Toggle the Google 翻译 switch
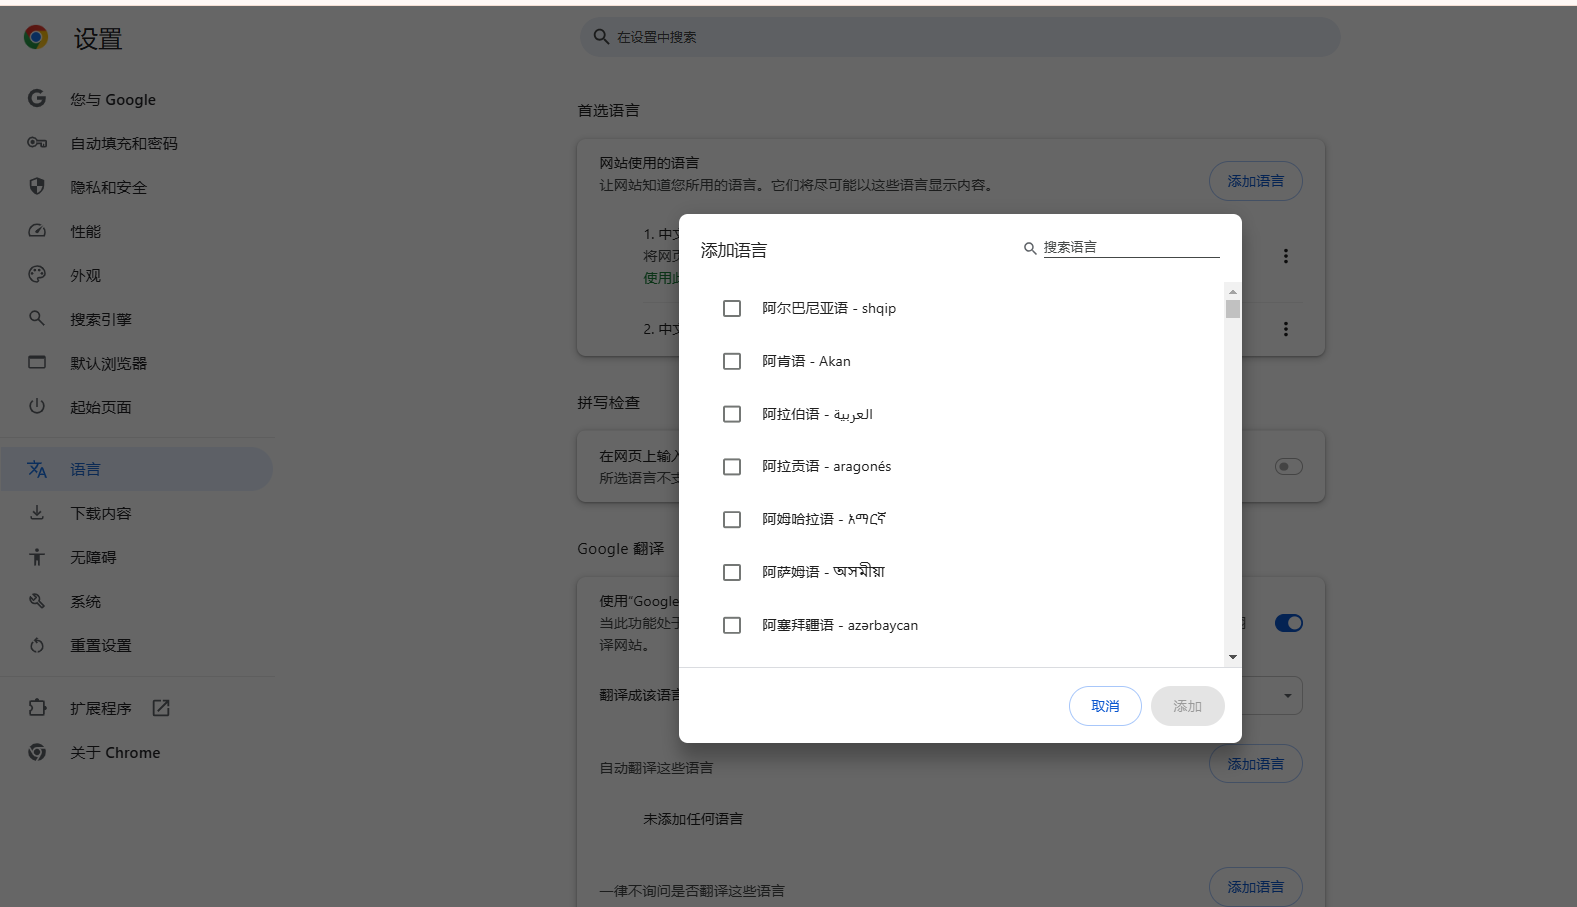The height and width of the screenshot is (907, 1577). click(1288, 623)
